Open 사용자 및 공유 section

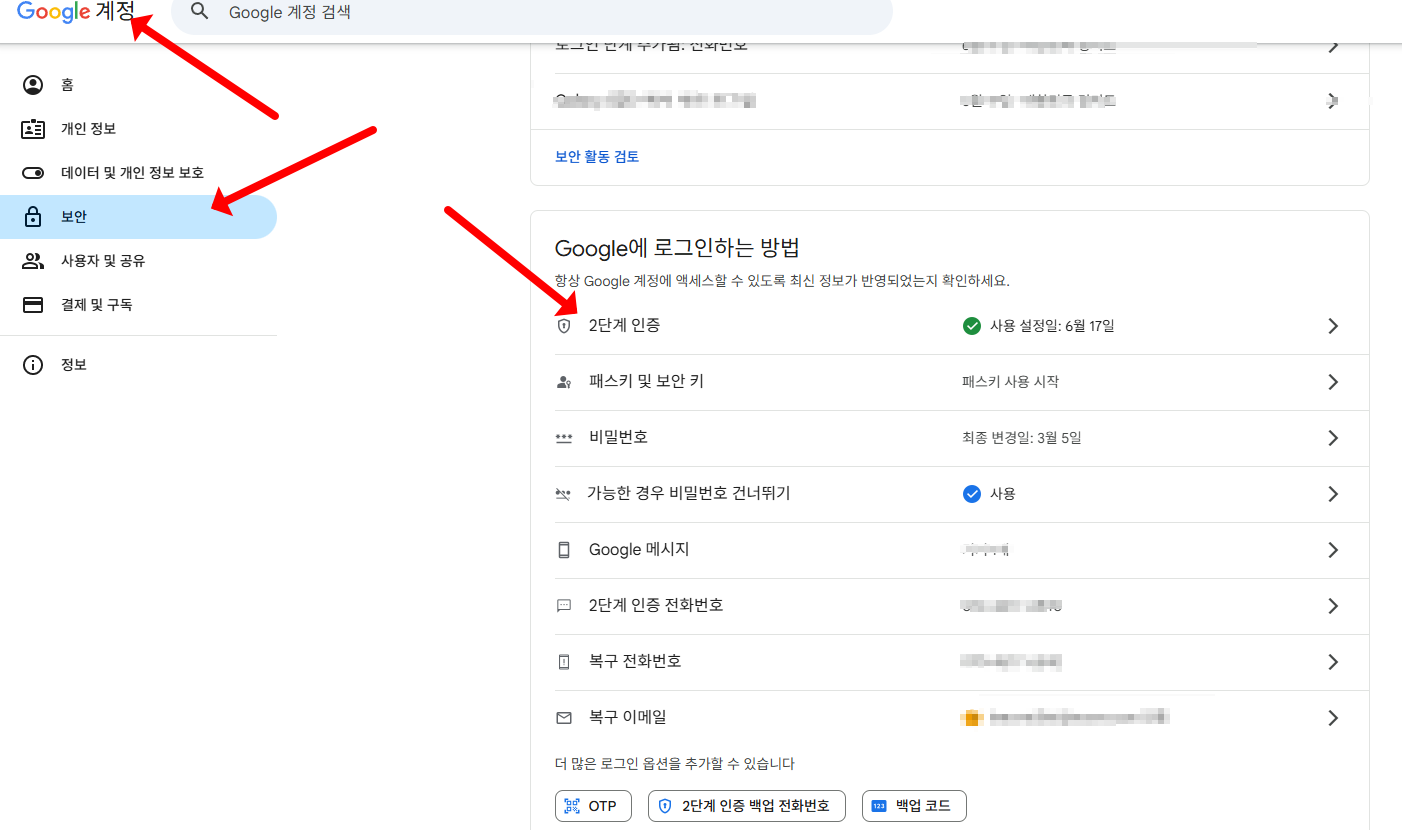[x=138, y=261]
